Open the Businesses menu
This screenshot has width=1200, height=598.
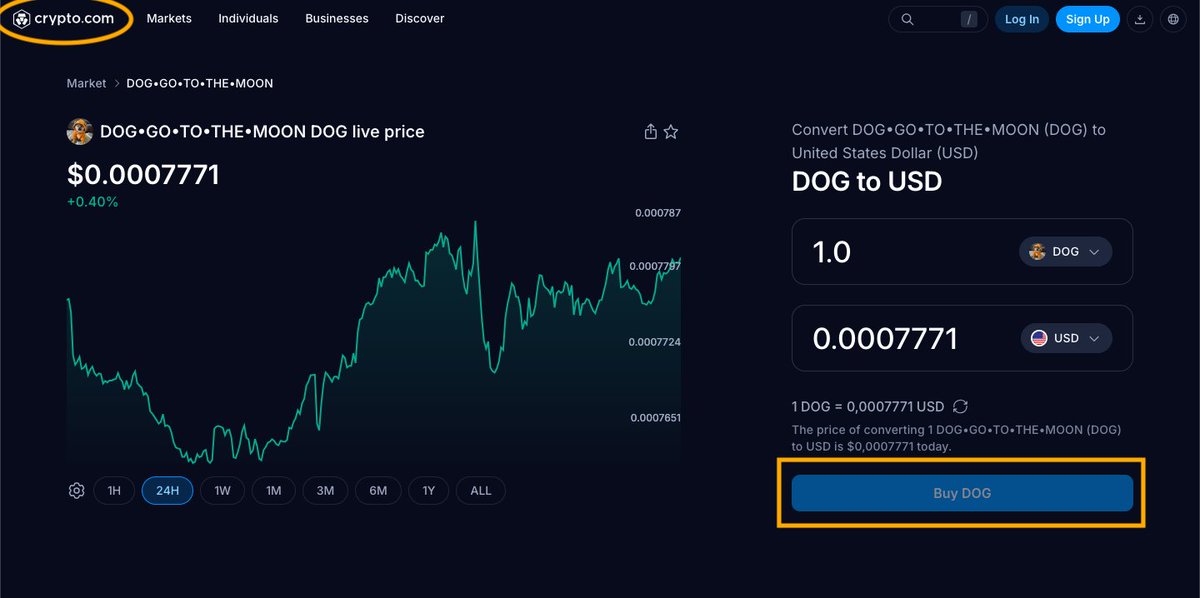point(337,19)
